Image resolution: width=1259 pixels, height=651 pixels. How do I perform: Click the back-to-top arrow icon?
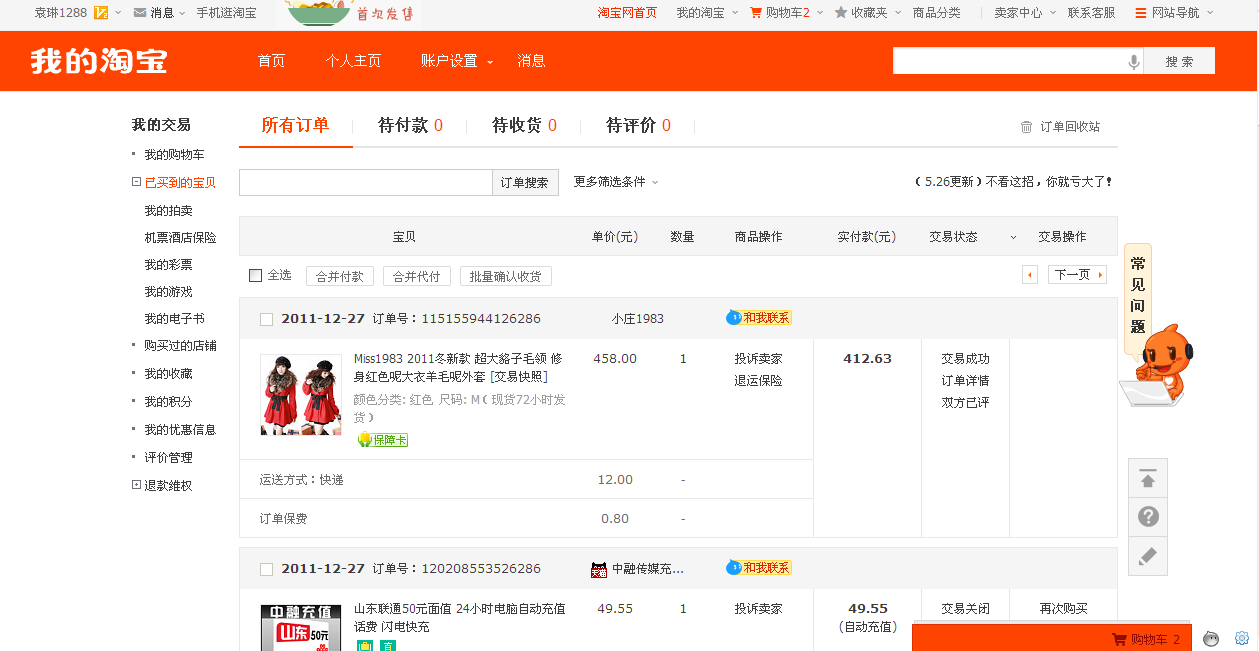coord(1148,479)
